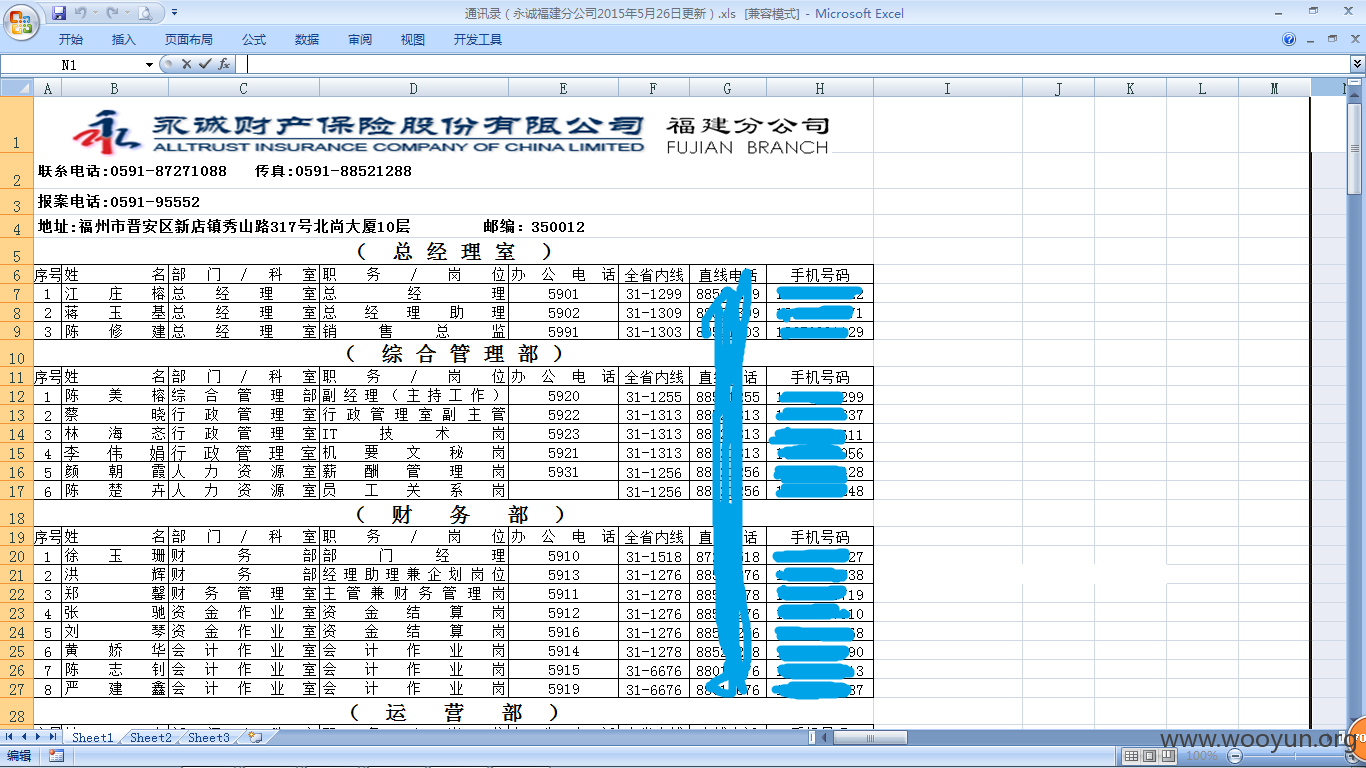Click cell with name 江庄榕
Image resolution: width=1366 pixels, height=768 pixels.
point(115,294)
